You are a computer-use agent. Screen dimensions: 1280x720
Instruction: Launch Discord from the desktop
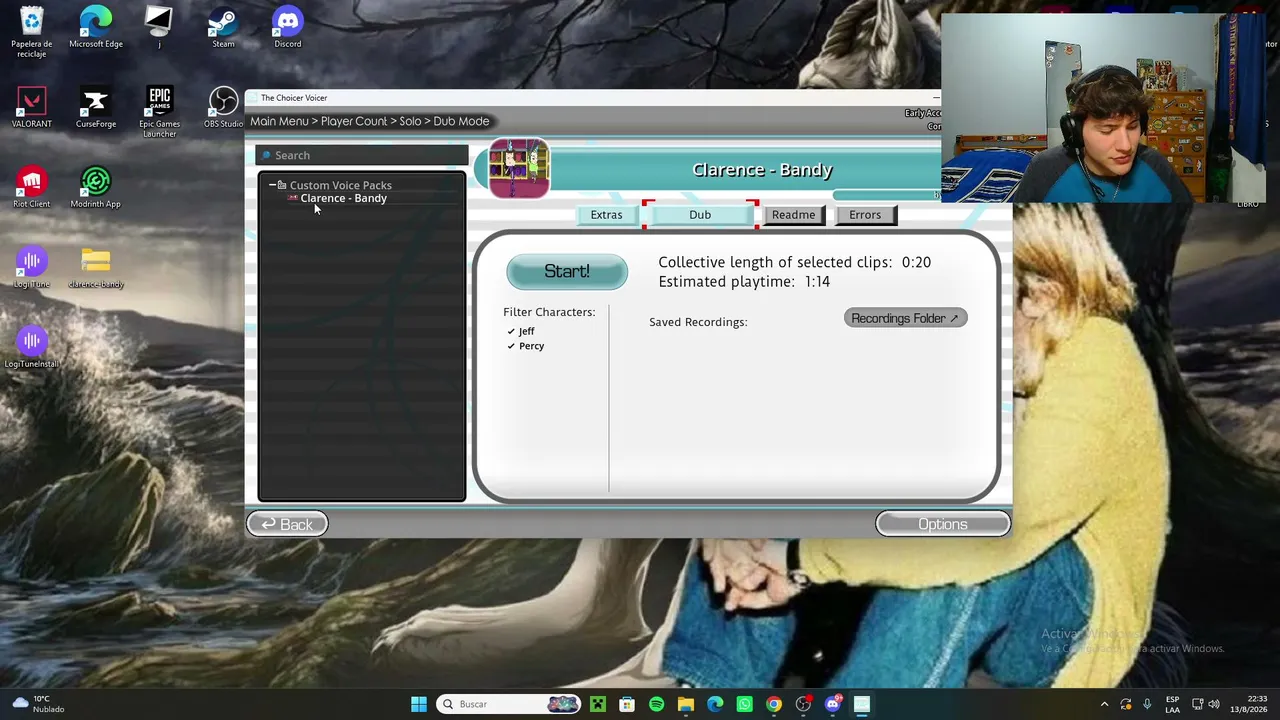tap(287, 27)
